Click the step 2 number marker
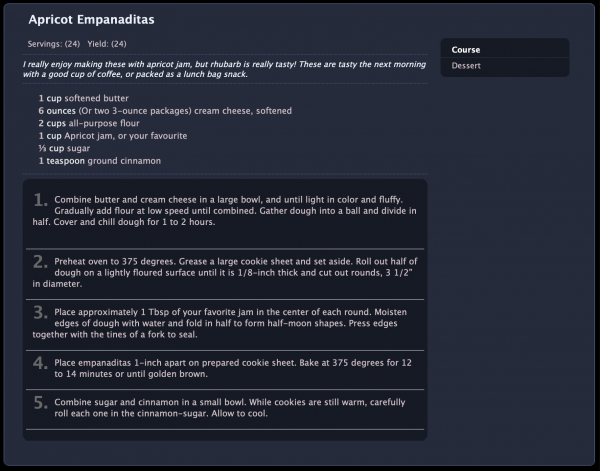This screenshot has height=471, width=600. (40, 262)
